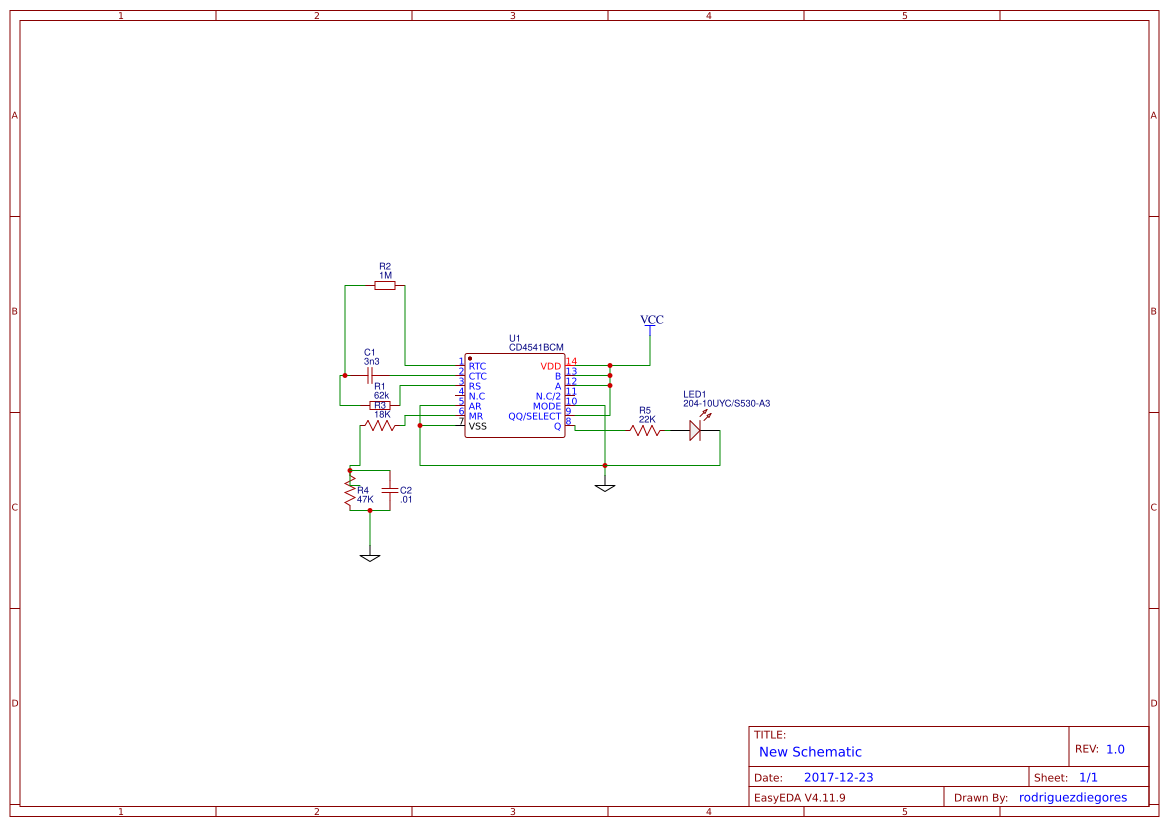Viewport: 1169px width, 827px height.
Task: Click the 'New Schematic' title field
Action: pos(810,752)
